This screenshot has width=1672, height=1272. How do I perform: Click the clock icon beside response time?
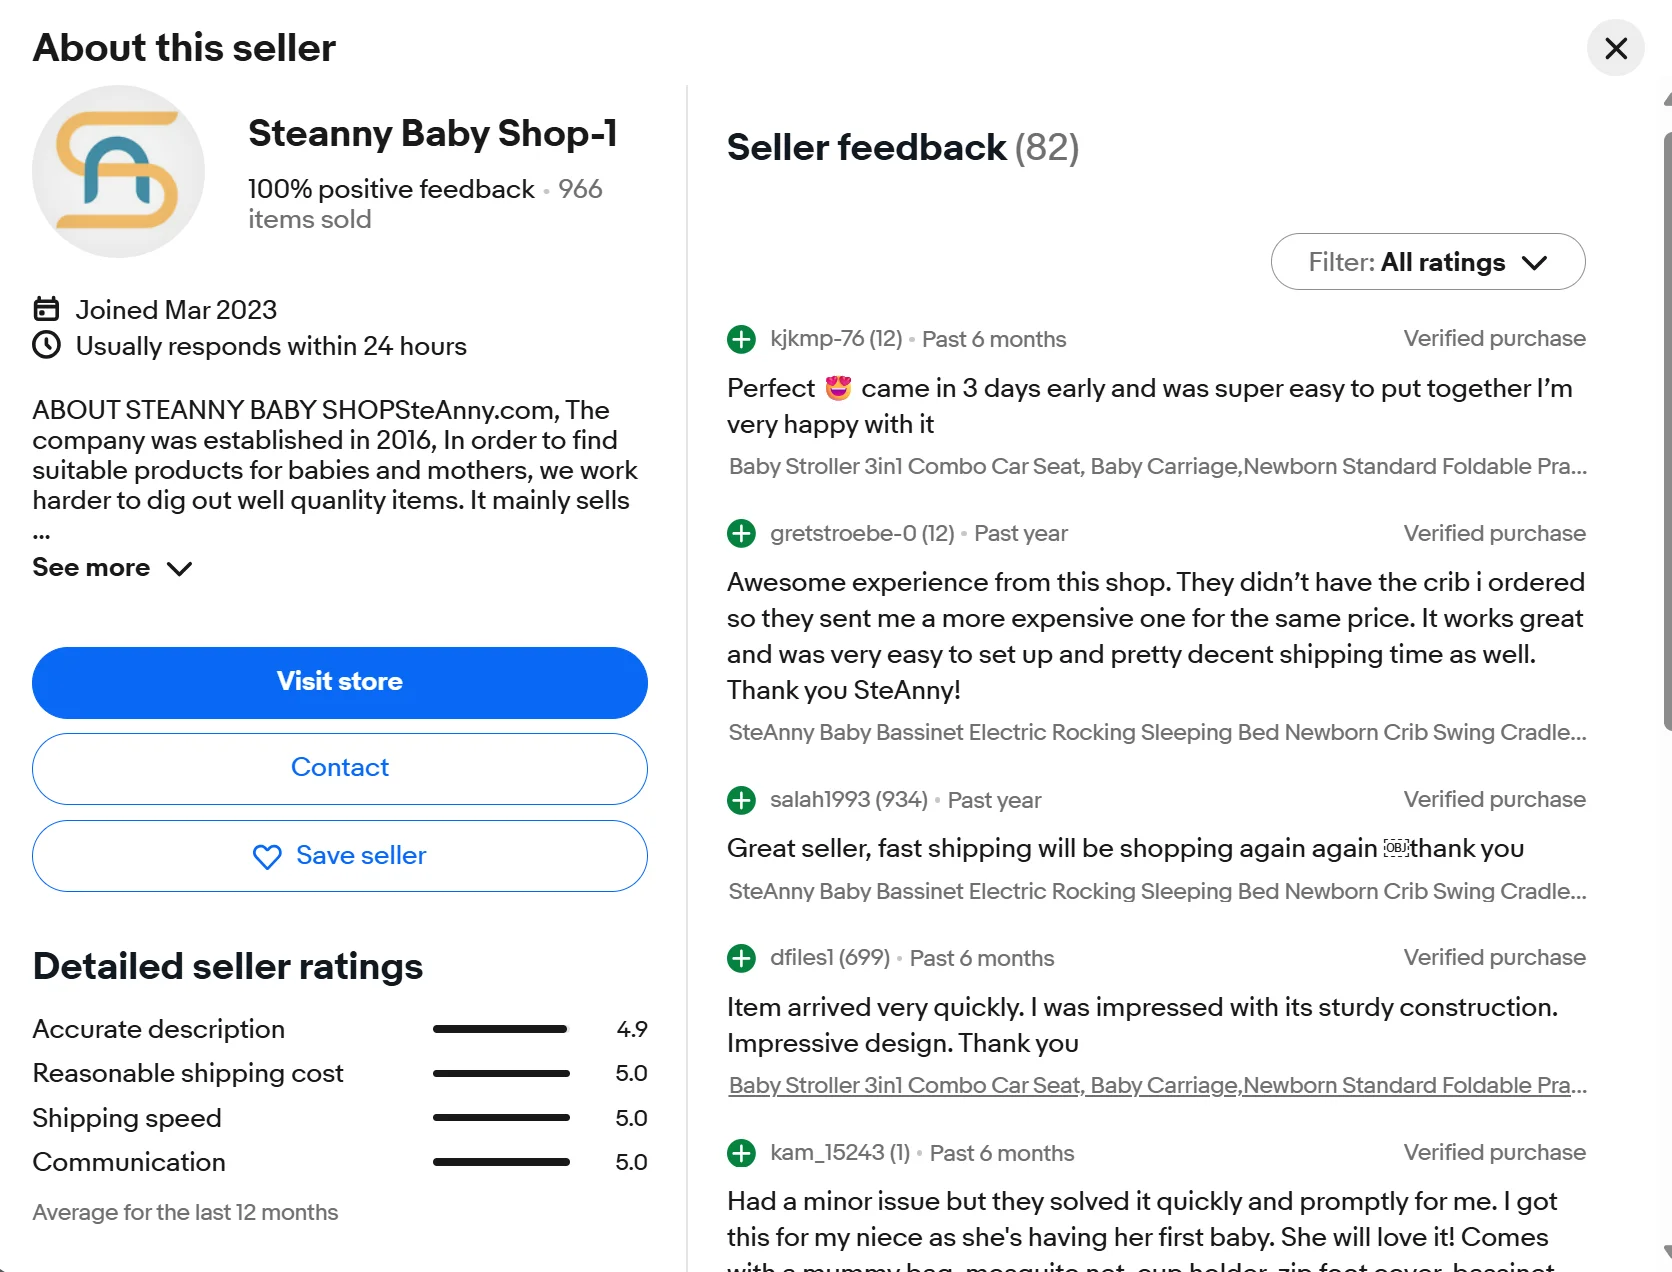pyautogui.click(x=46, y=345)
